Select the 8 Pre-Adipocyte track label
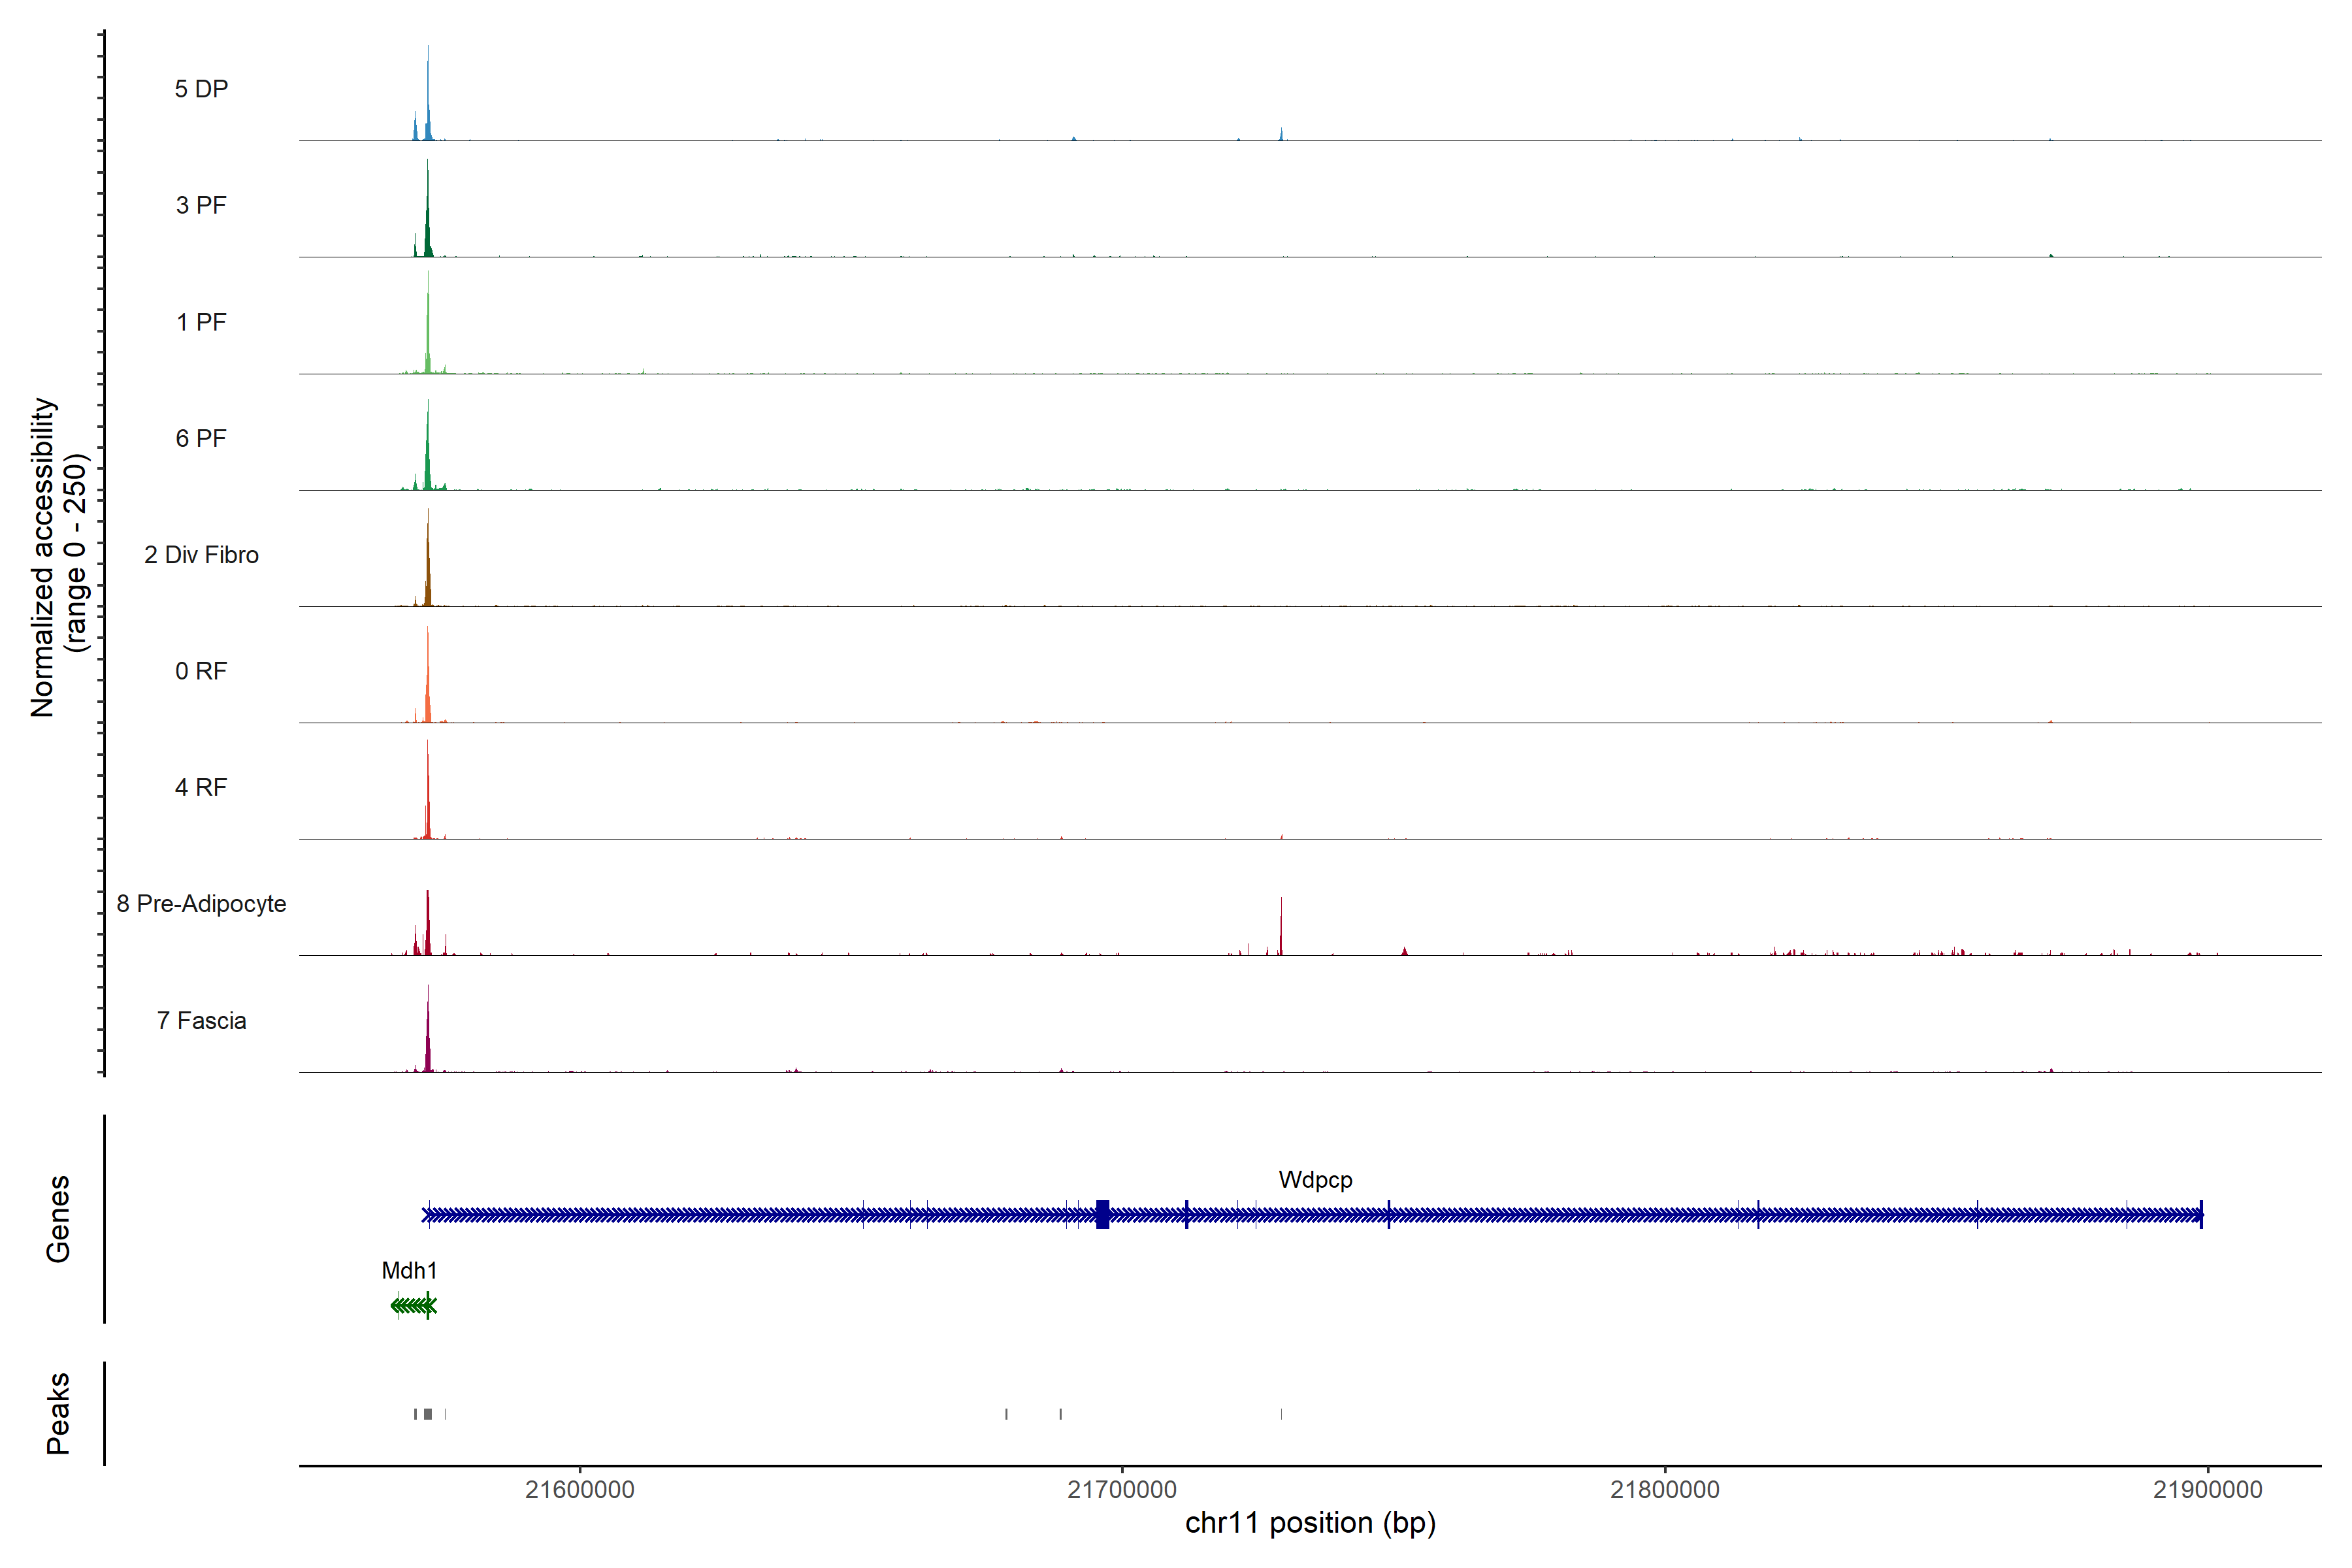This screenshot has width=2352, height=1568. point(201,903)
